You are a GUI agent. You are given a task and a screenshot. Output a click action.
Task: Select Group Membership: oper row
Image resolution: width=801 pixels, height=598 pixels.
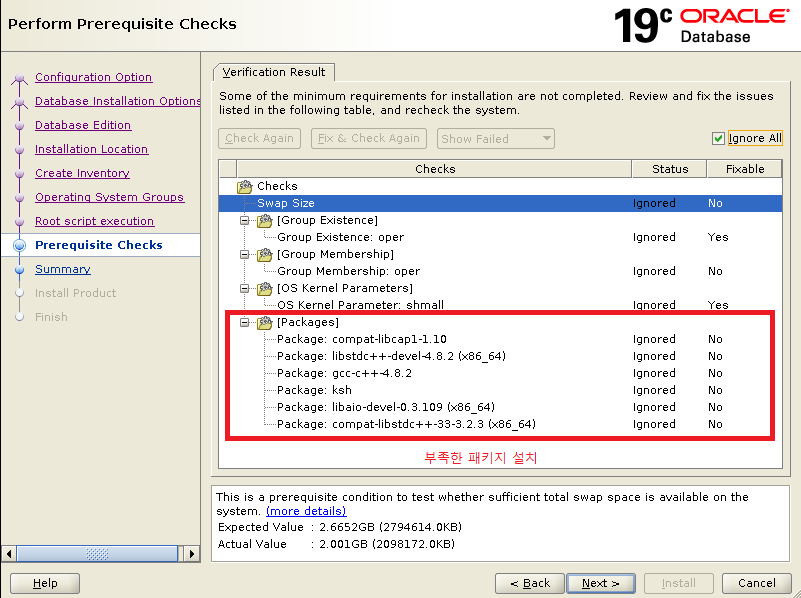(501, 271)
